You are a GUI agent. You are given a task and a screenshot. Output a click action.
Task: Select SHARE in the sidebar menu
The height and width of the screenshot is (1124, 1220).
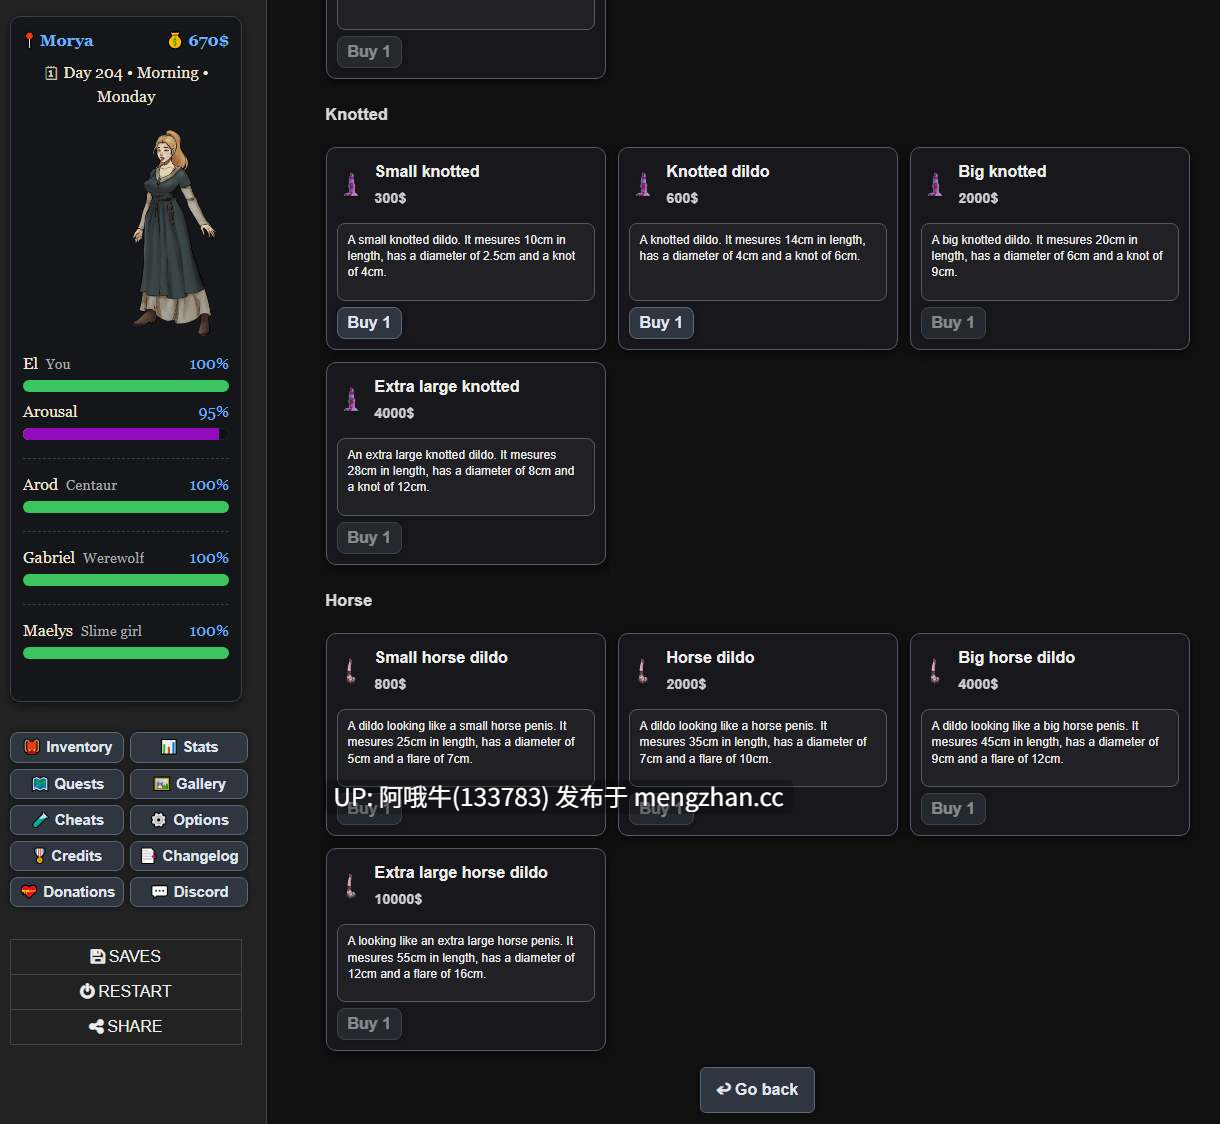[x=126, y=1027]
